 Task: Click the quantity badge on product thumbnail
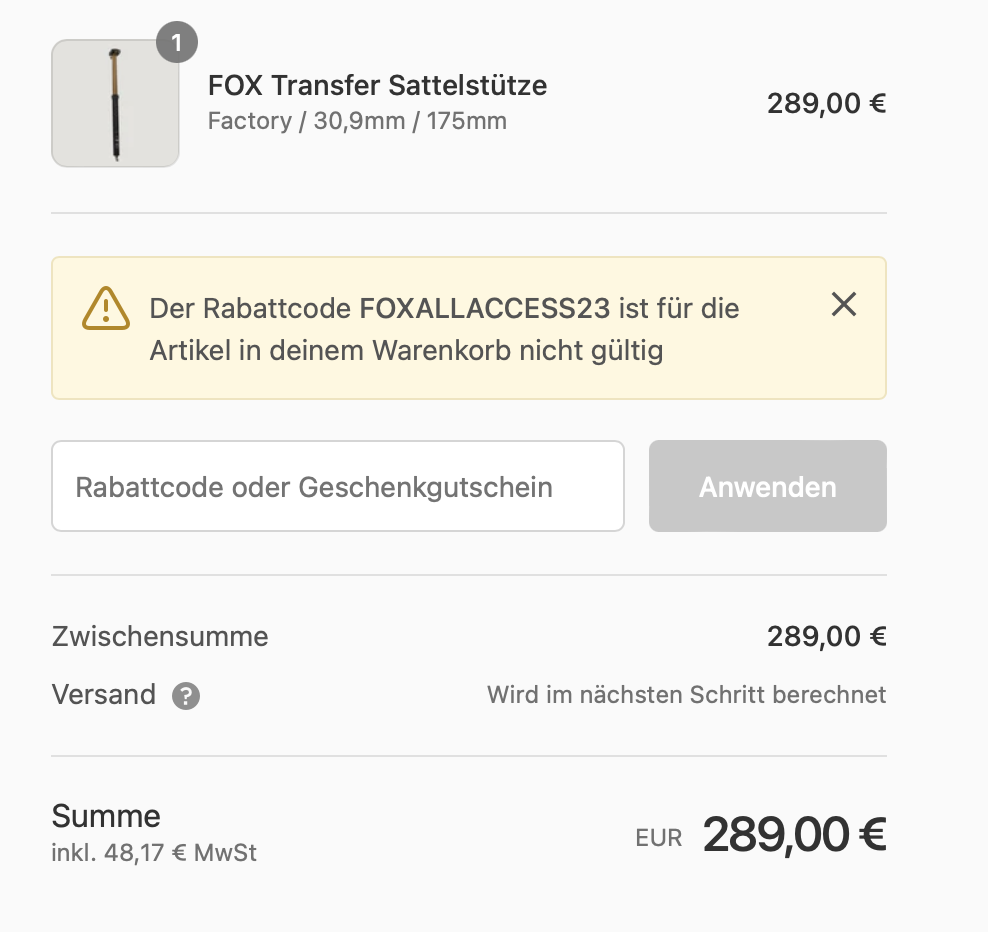click(177, 43)
